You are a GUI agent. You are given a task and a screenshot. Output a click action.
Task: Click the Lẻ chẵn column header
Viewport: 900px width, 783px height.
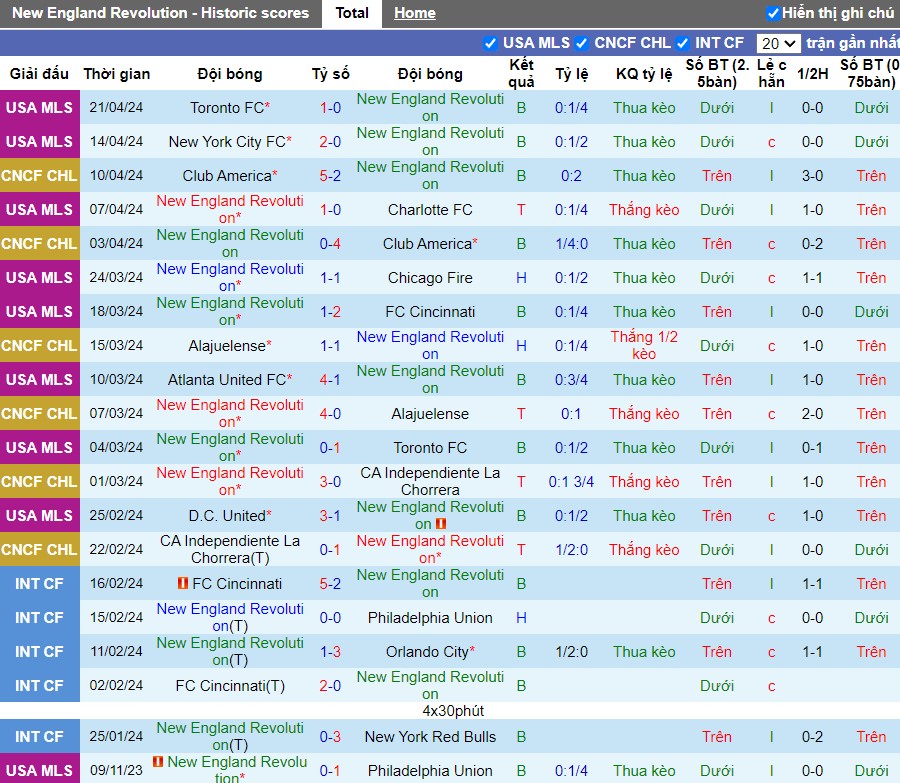[x=771, y=73]
